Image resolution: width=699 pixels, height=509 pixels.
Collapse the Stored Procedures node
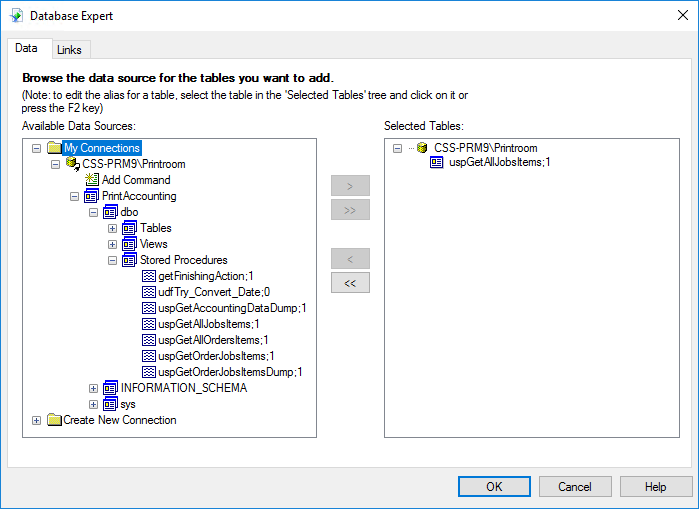click(112, 260)
